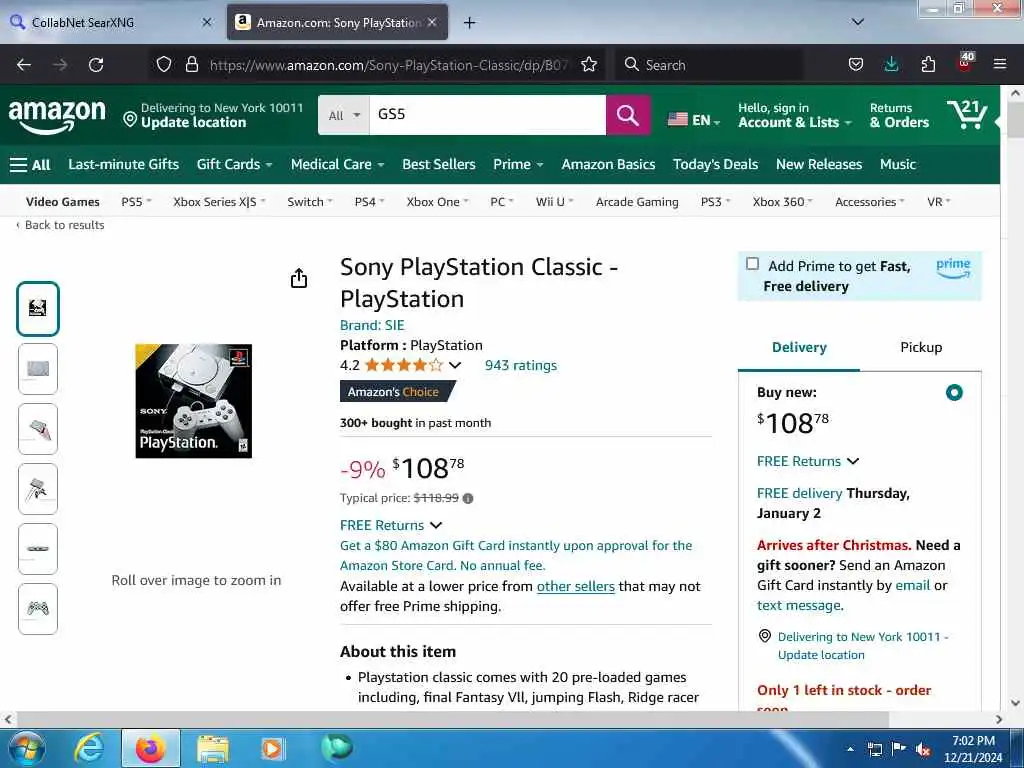Click the muted volume tray icon
Screen dimensions: 1024x768
coord(923,750)
